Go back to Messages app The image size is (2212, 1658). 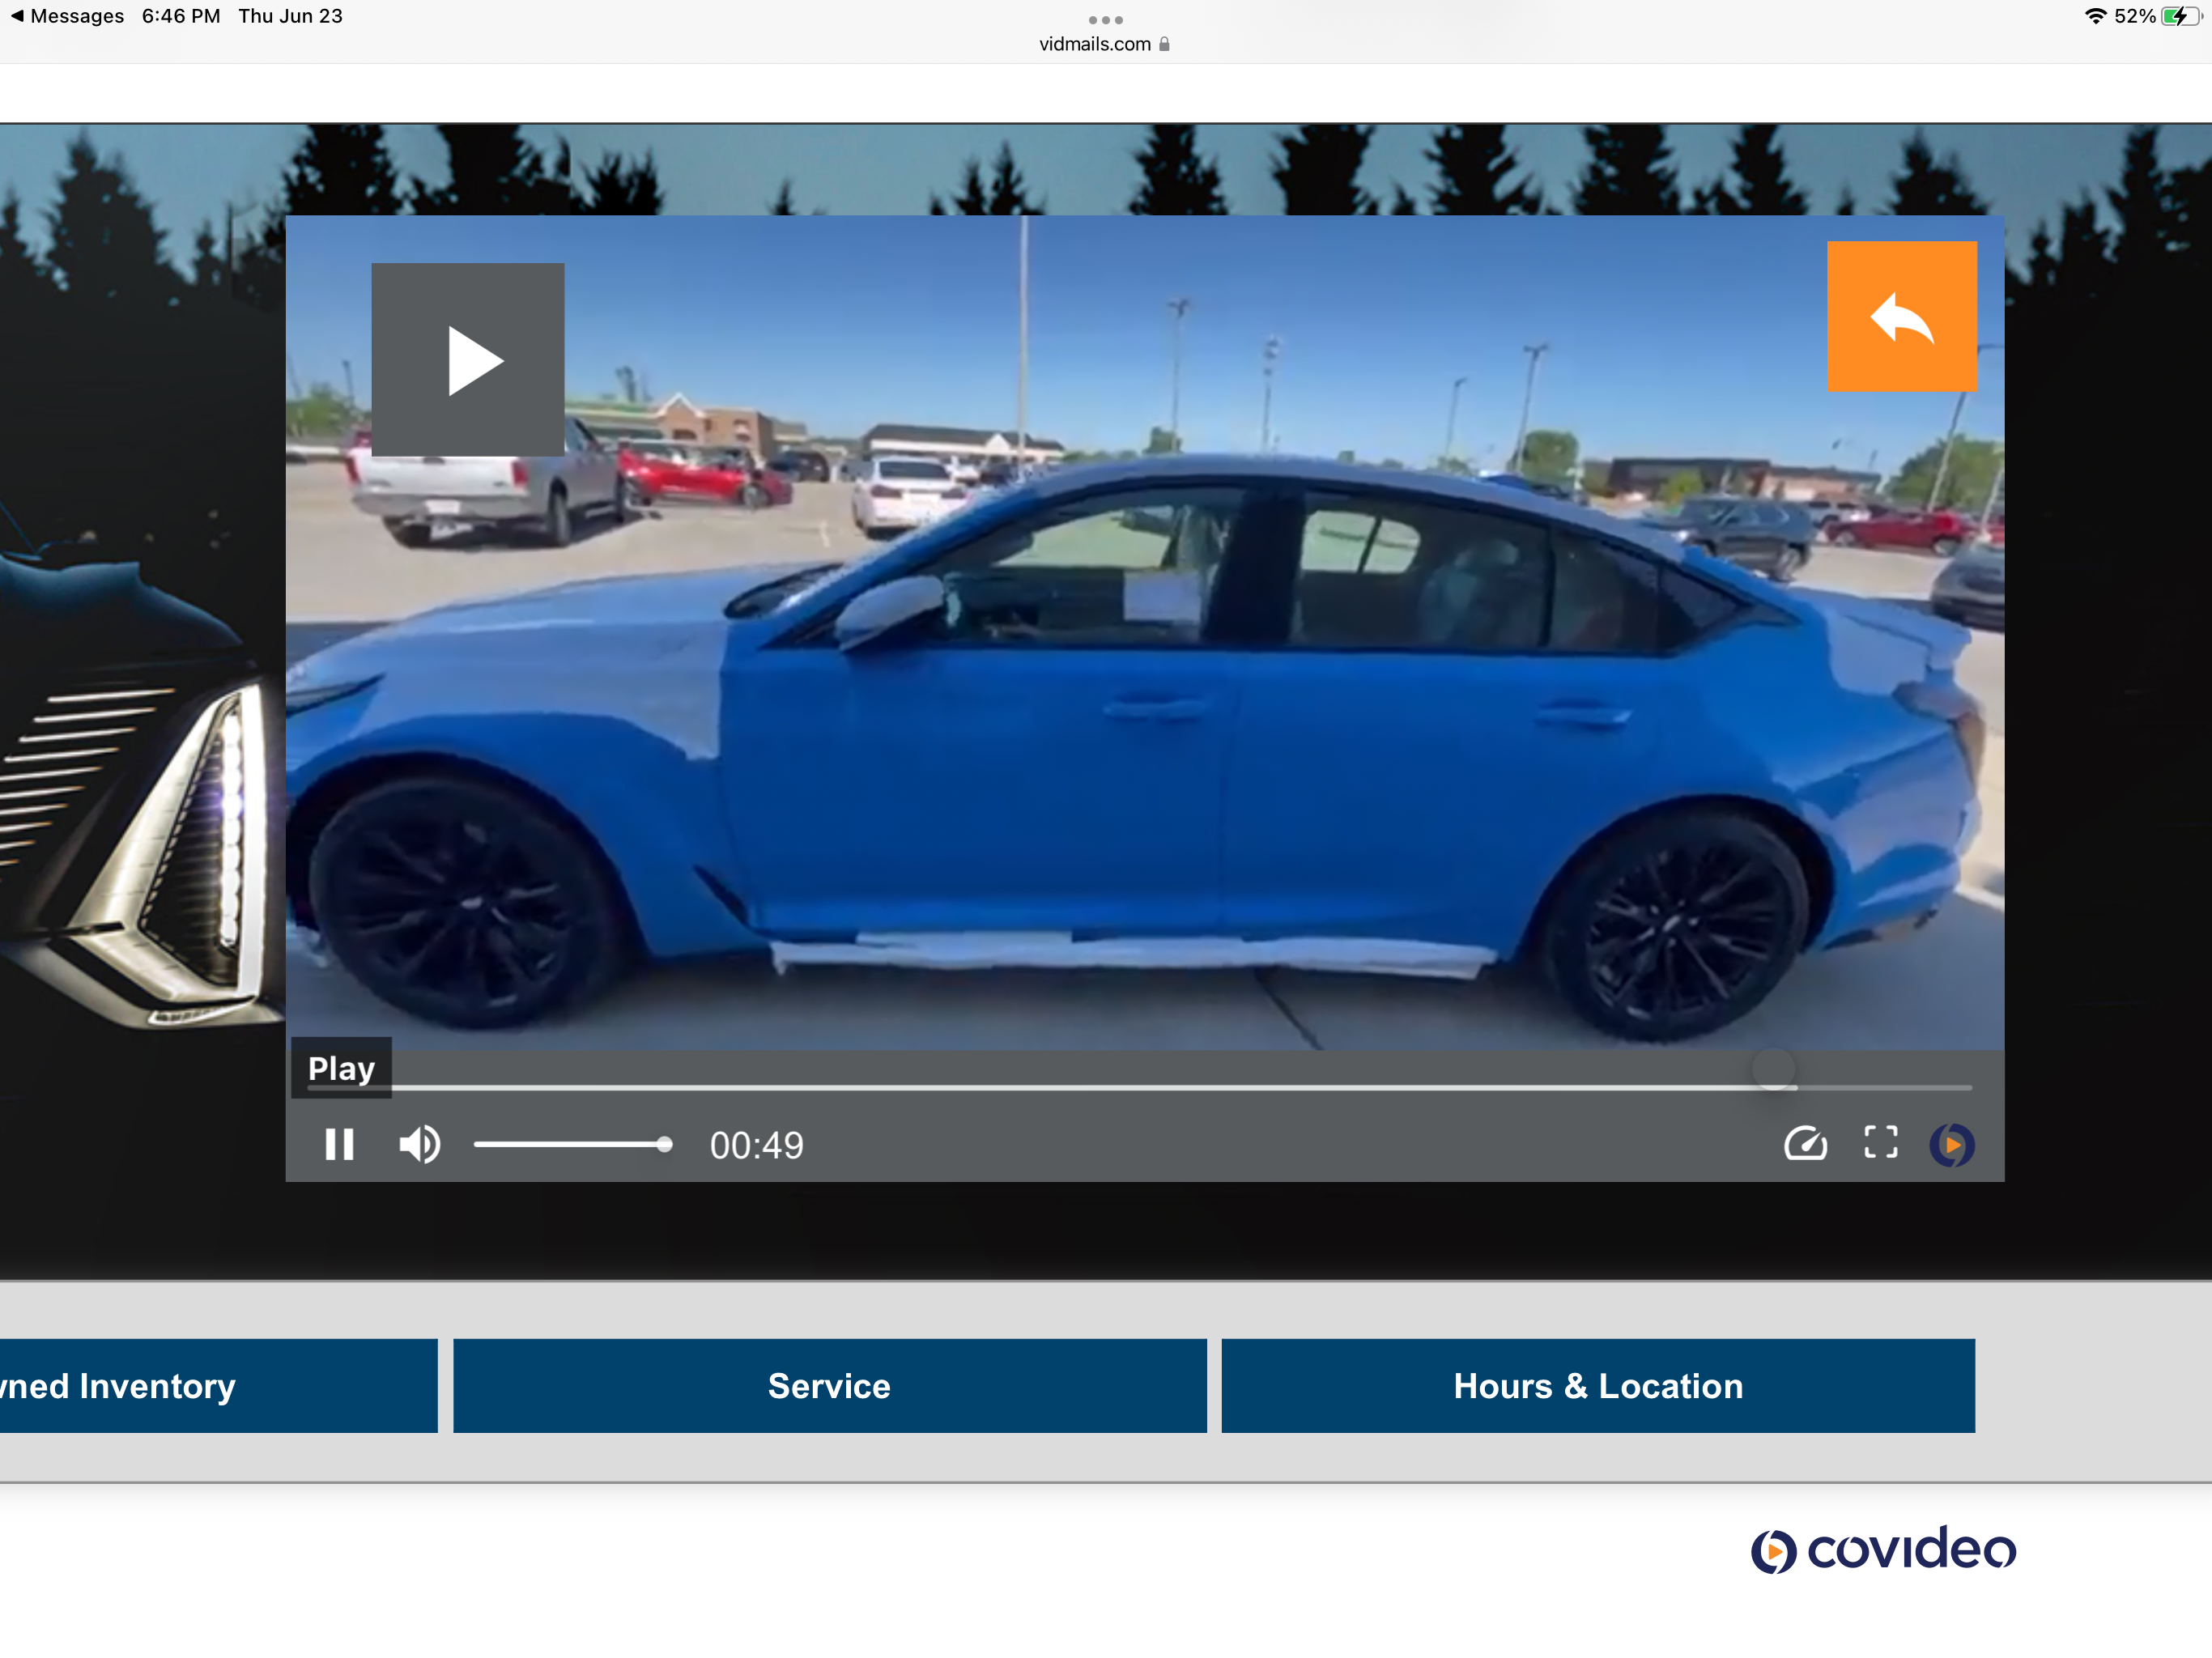click(66, 16)
